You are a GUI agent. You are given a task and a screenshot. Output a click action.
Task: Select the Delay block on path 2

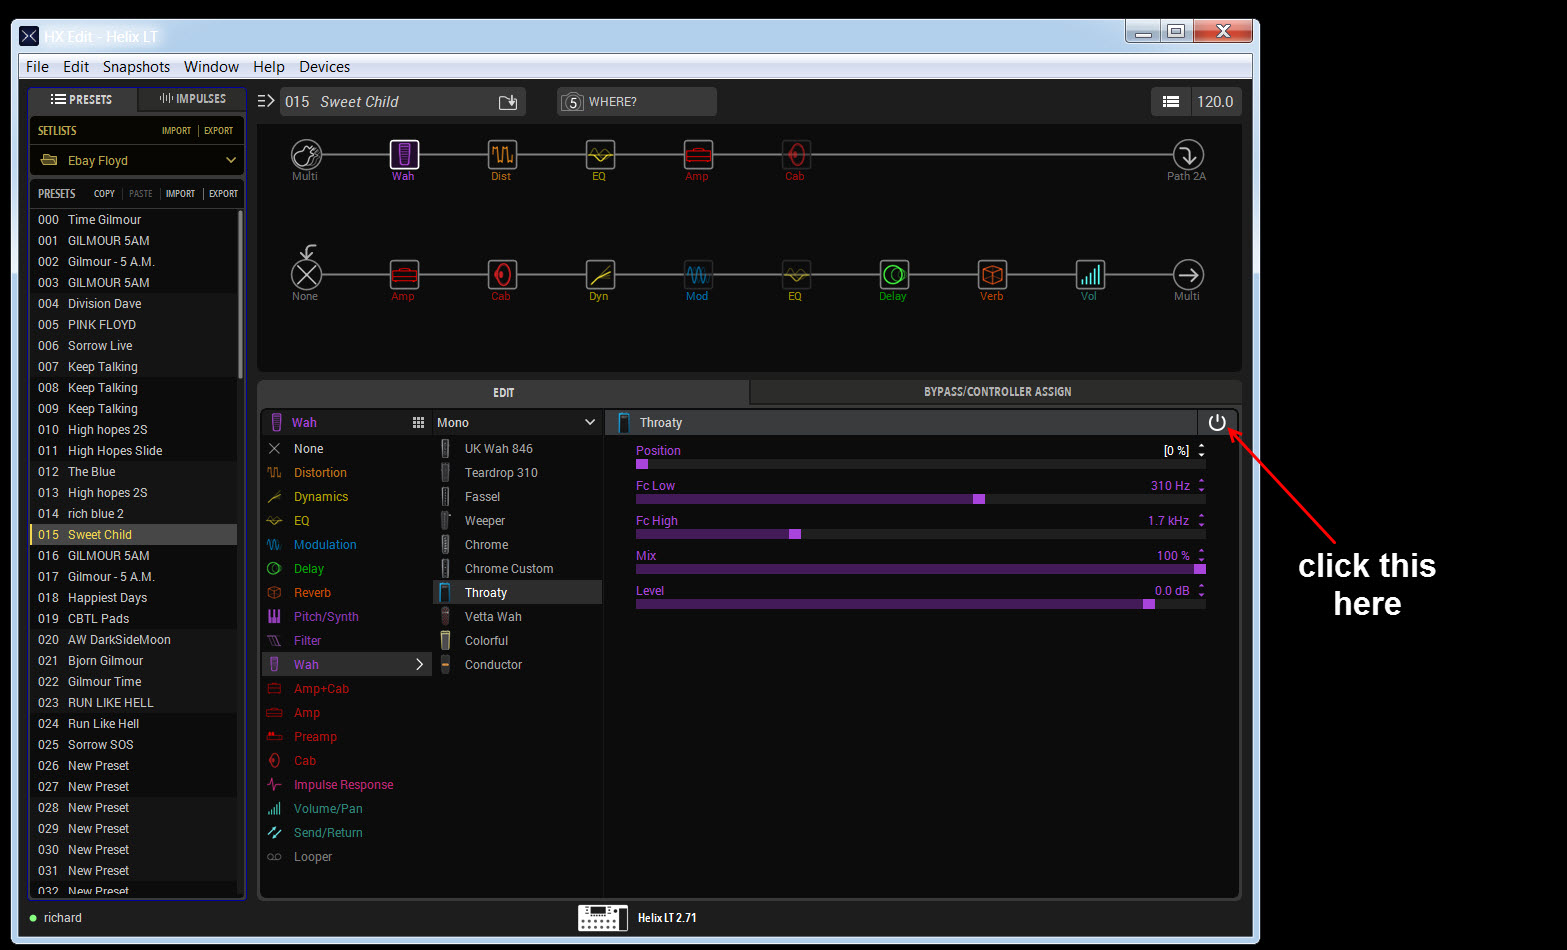coord(893,274)
